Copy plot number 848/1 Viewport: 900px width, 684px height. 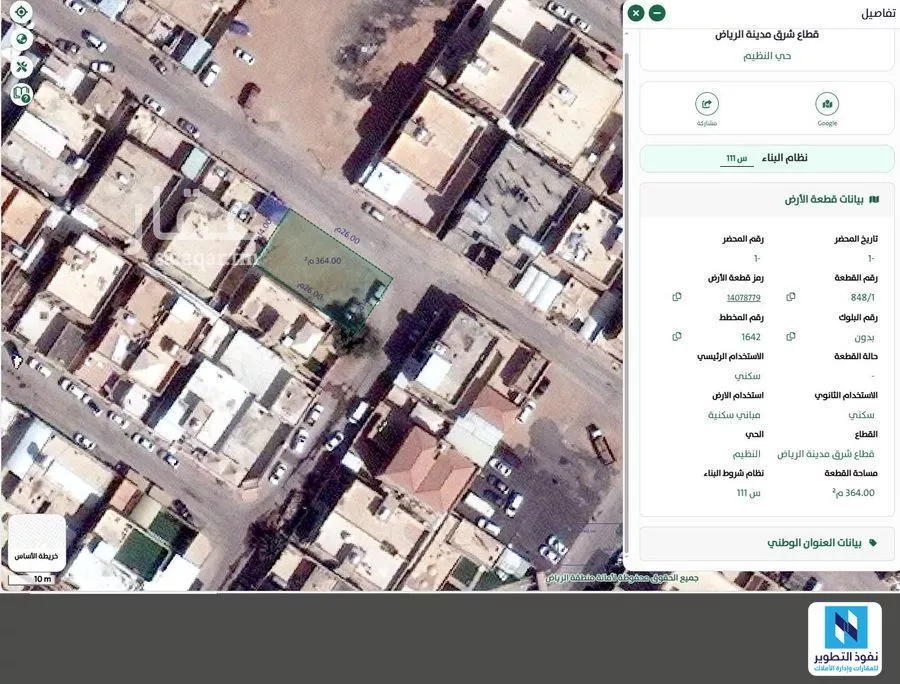[791, 296]
